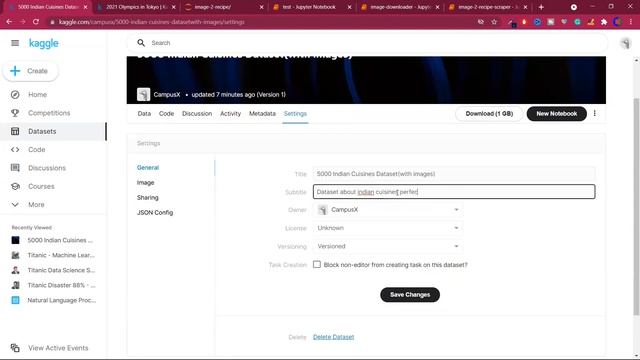This screenshot has height=360, width=640.
Task: Click the Delete Dataset link
Action: 333,337
